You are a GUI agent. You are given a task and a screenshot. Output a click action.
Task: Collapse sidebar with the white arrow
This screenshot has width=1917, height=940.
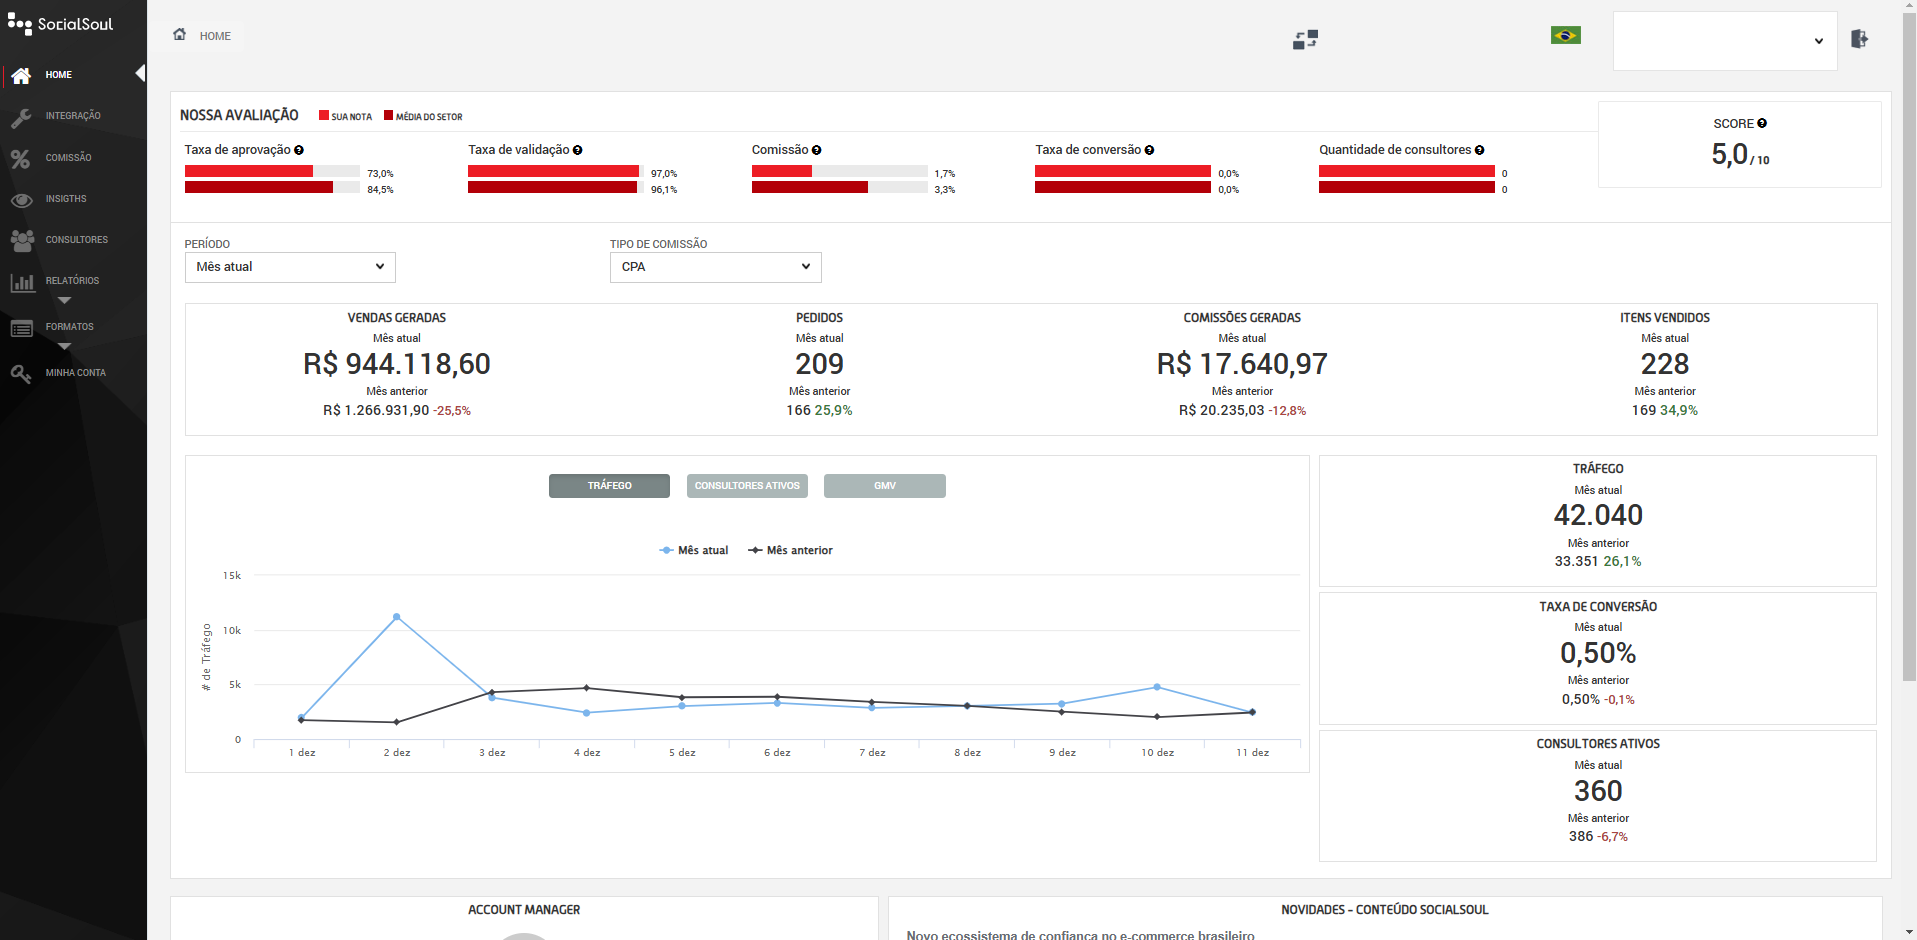coord(141,73)
